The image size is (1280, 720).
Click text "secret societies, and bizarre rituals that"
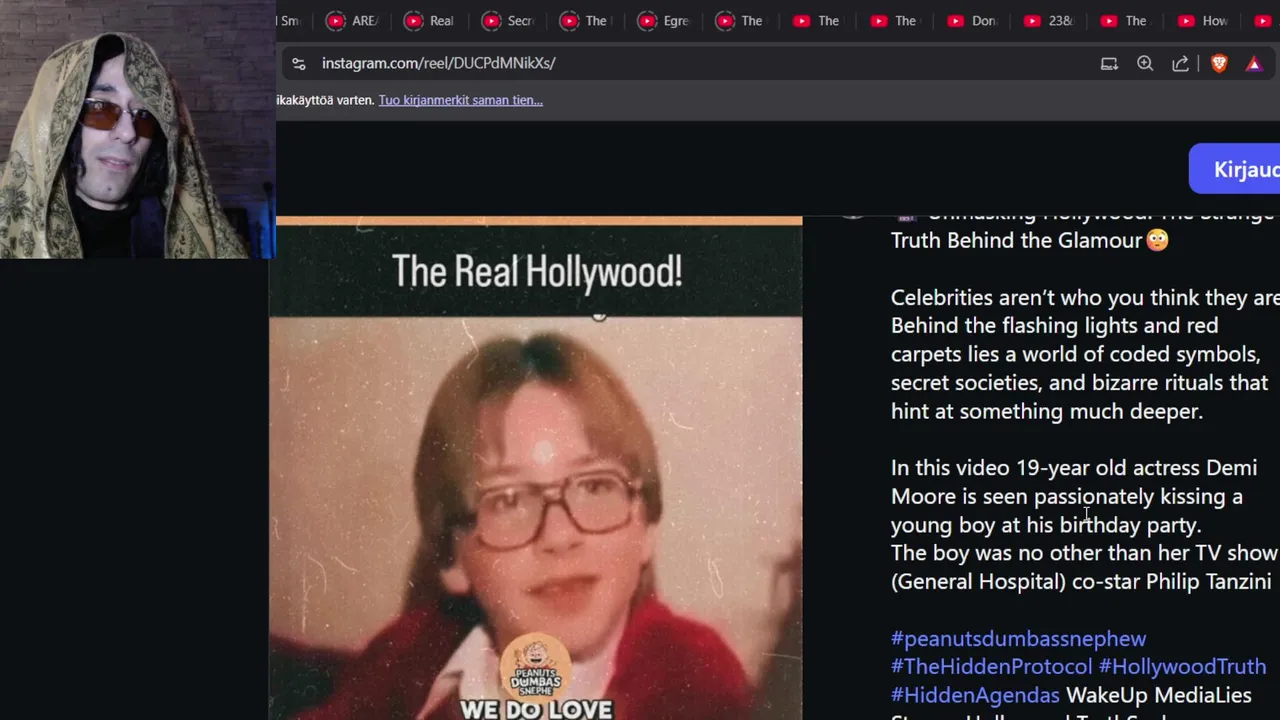pyautogui.click(x=1079, y=382)
